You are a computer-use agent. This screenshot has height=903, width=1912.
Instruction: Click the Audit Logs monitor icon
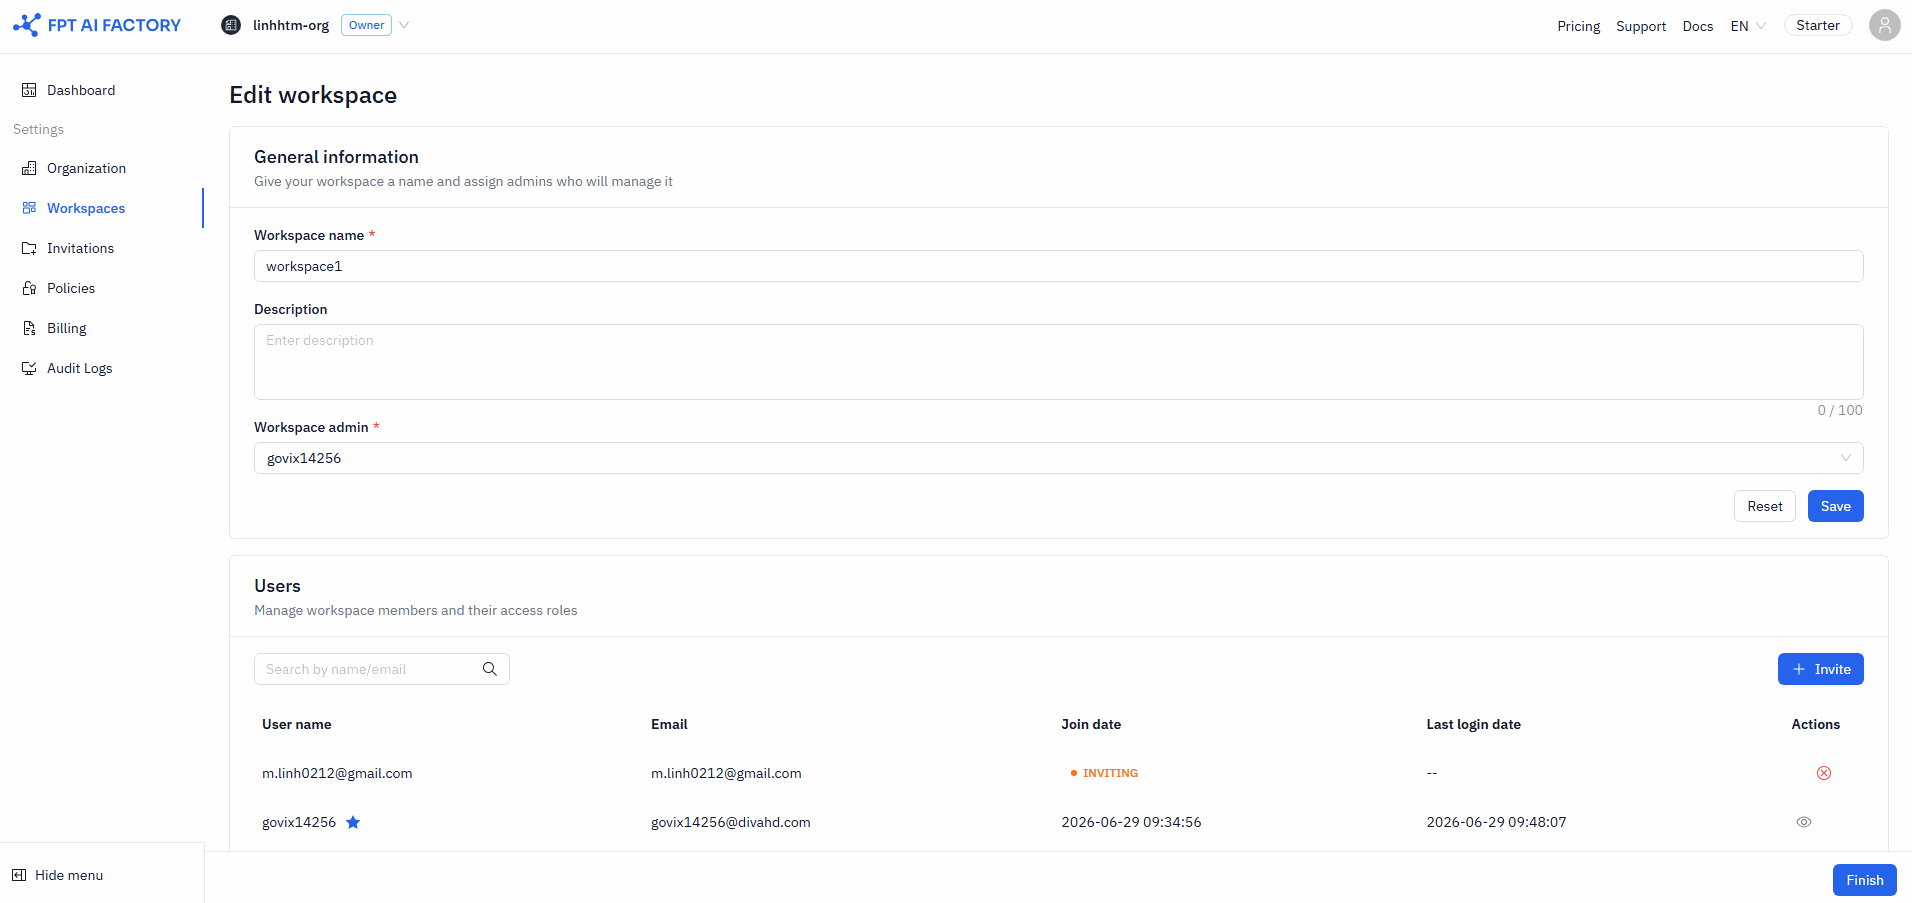[x=29, y=368]
